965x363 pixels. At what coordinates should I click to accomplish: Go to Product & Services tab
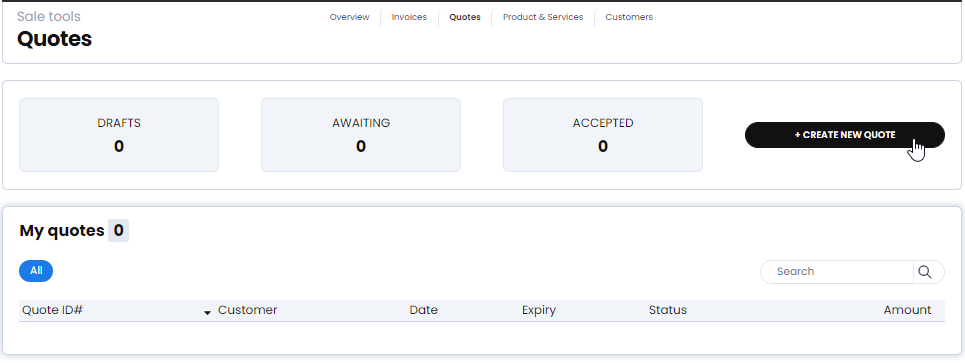543,17
